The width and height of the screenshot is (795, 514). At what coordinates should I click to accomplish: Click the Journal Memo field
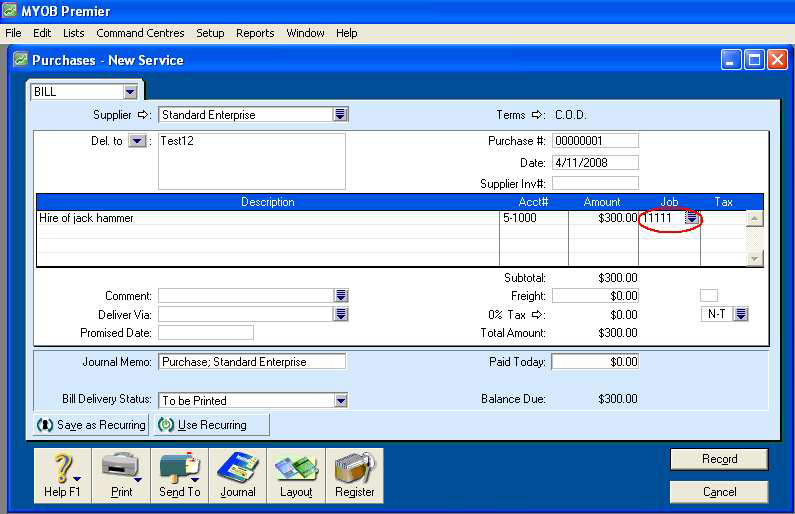point(252,361)
